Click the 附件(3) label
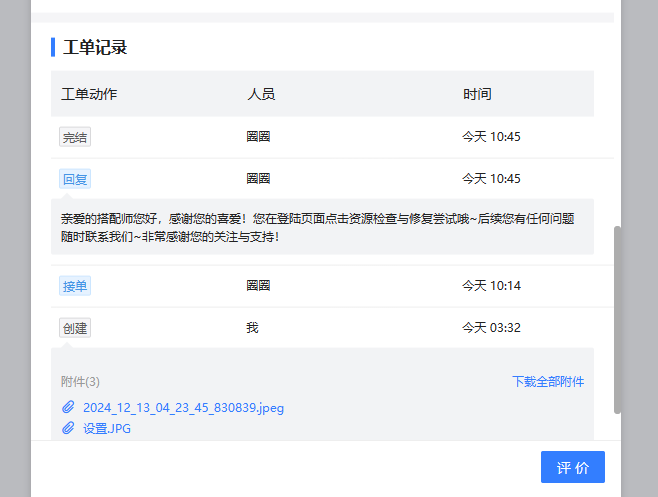Viewport: 658px width, 497px height. [81, 381]
